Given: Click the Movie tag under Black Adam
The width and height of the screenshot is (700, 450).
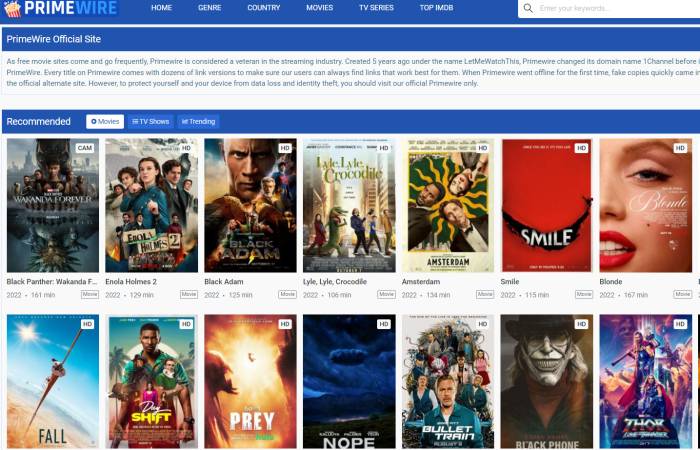Looking at the screenshot, I should pos(288,295).
